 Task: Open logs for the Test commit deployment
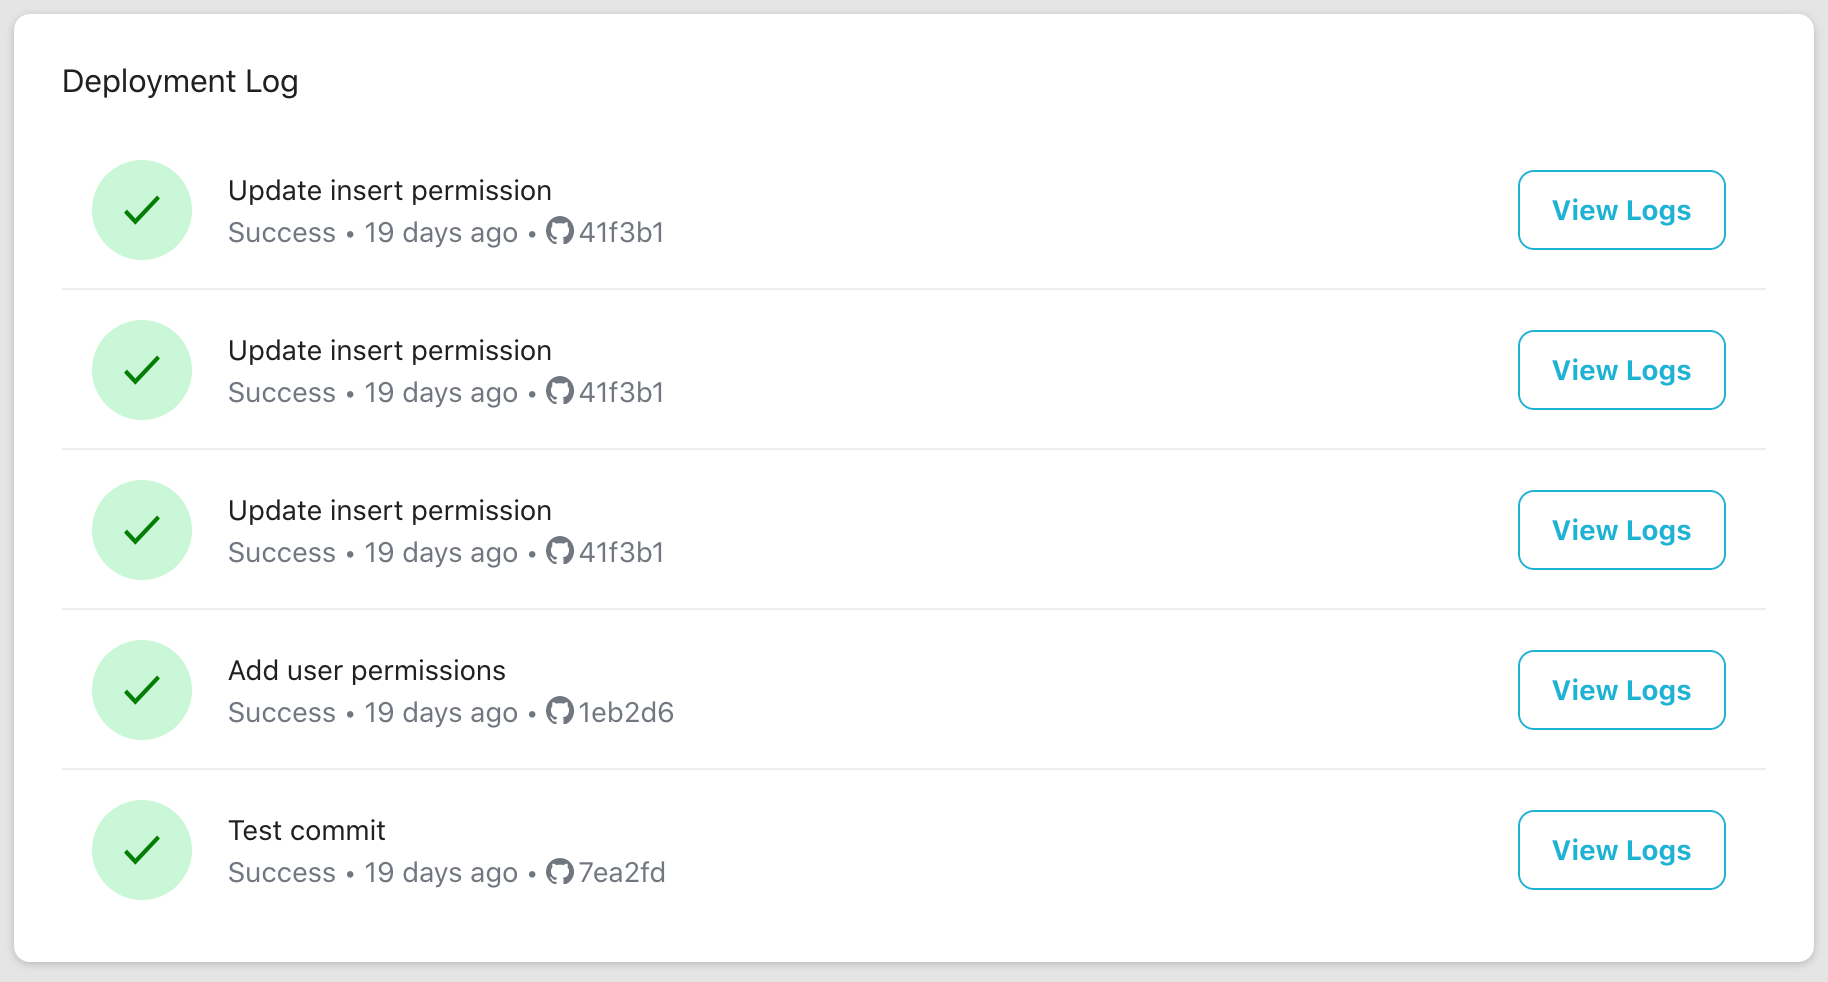point(1621,850)
